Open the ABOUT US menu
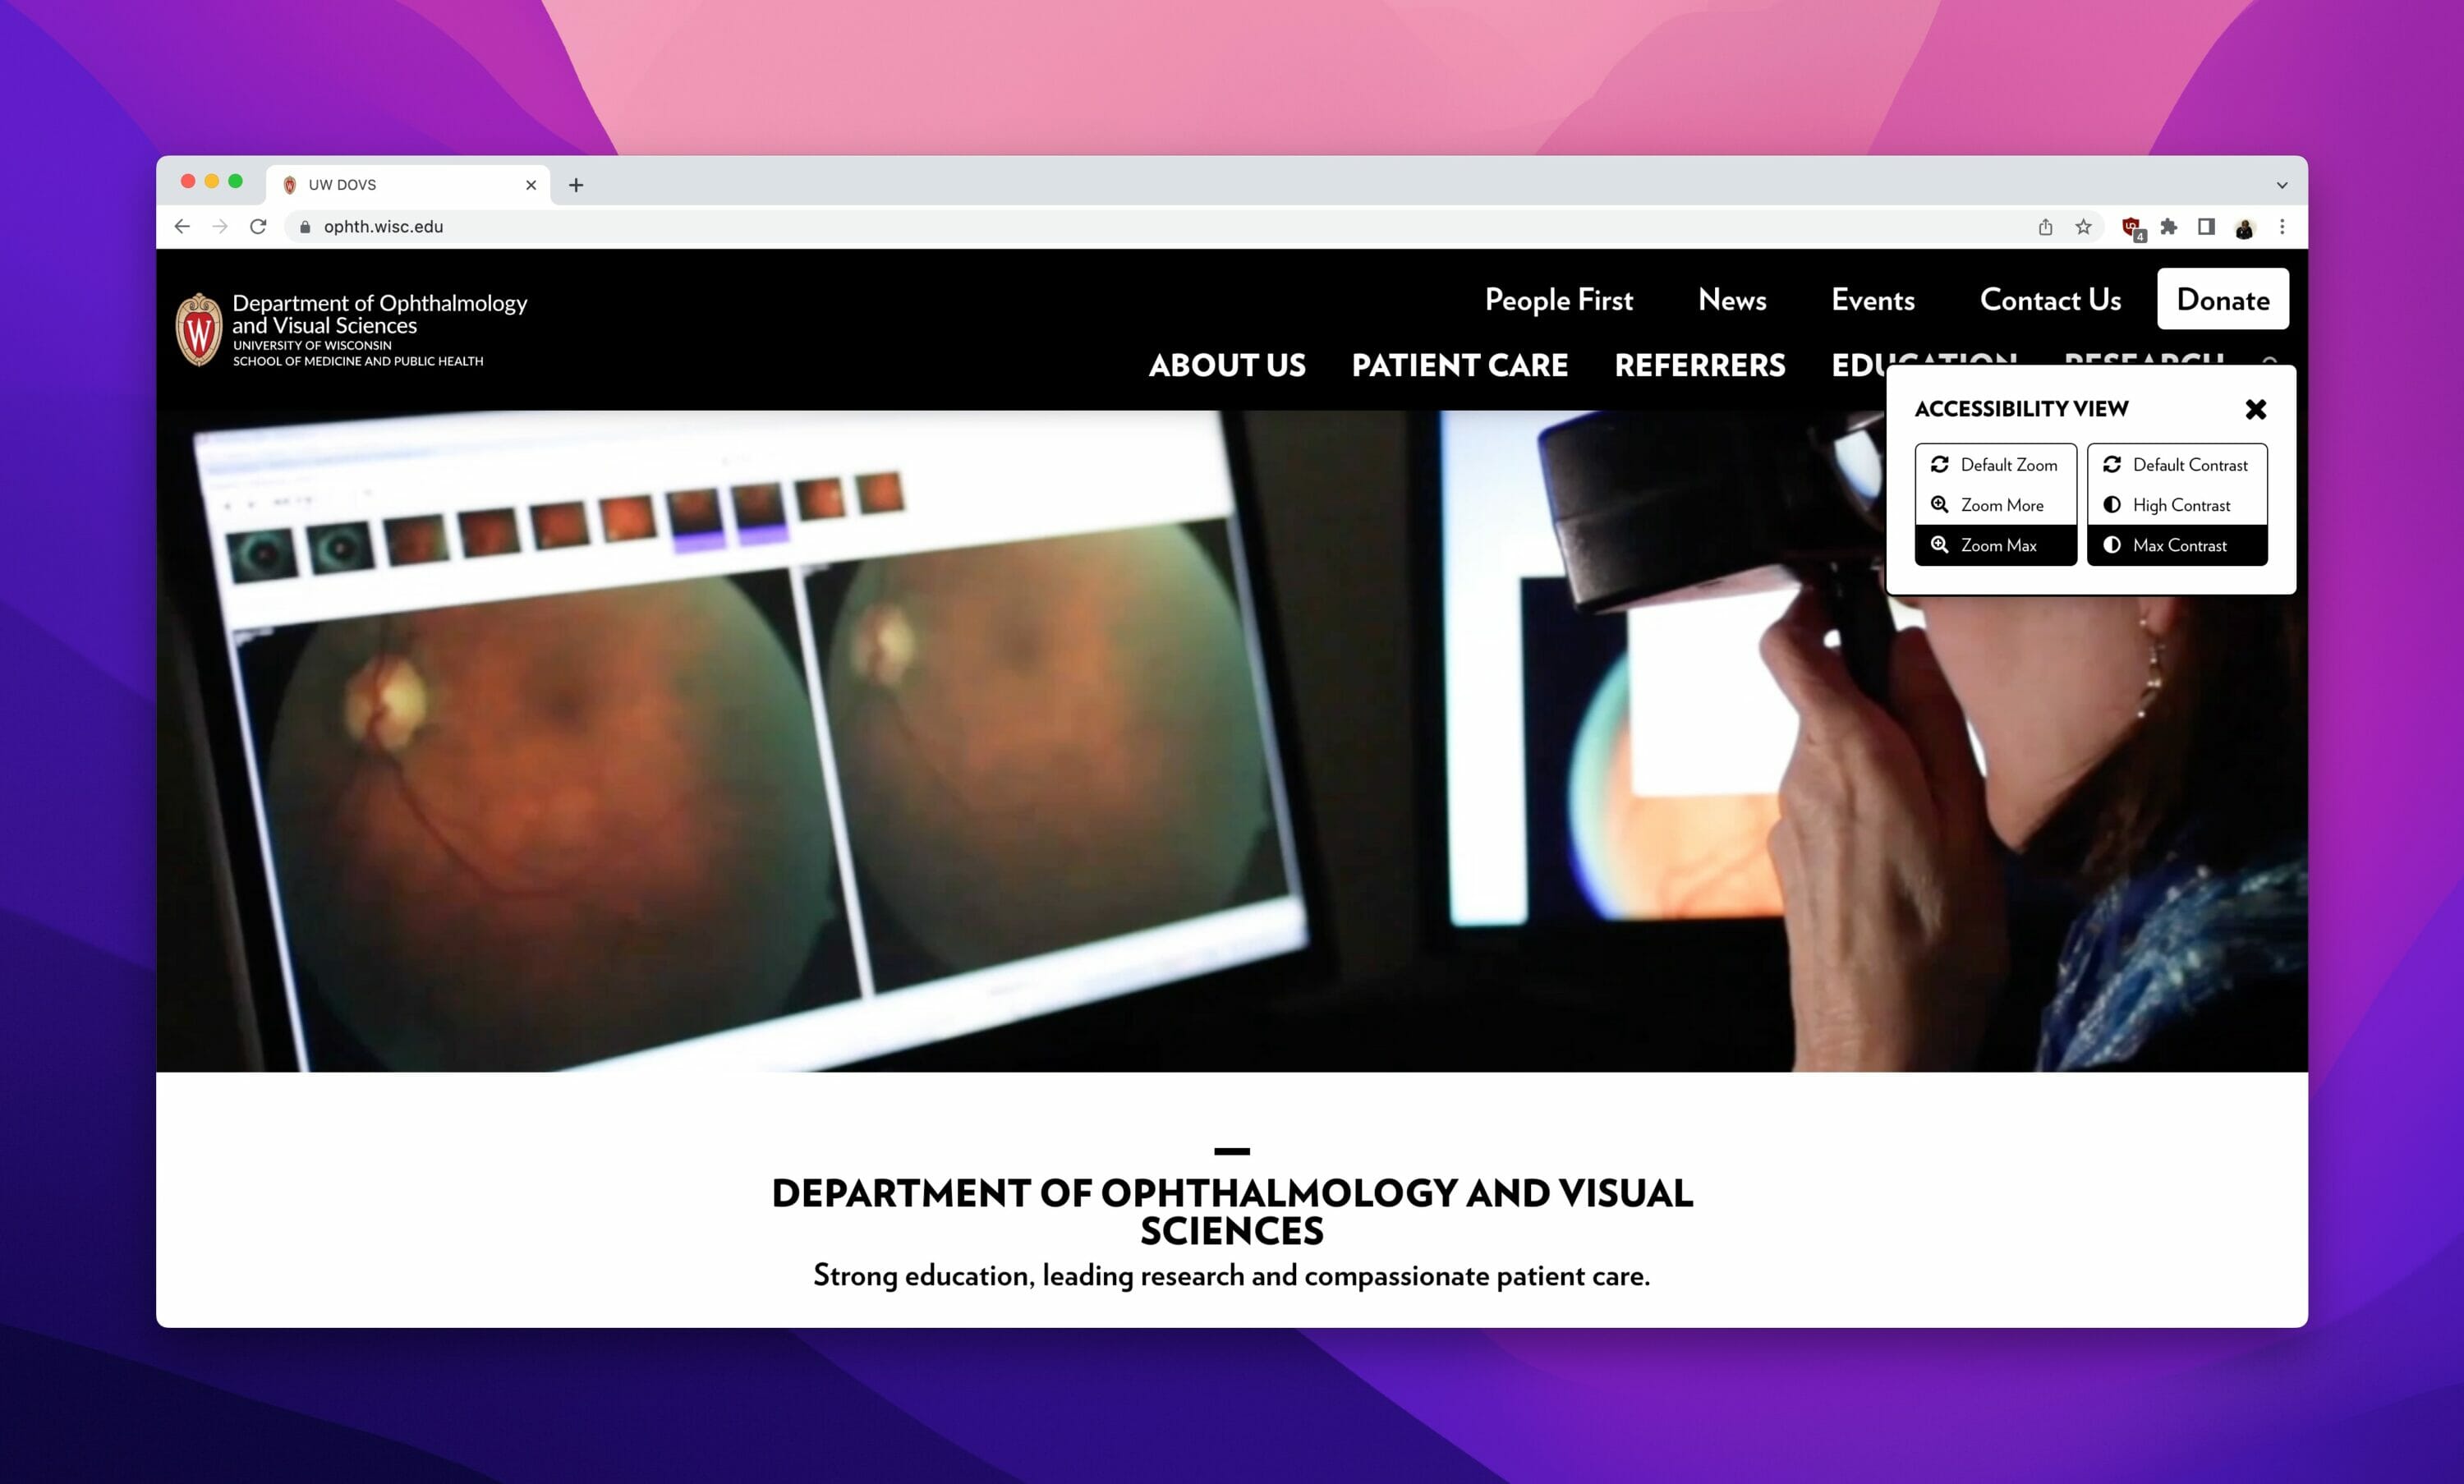The width and height of the screenshot is (2464, 1484). [1227, 365]
